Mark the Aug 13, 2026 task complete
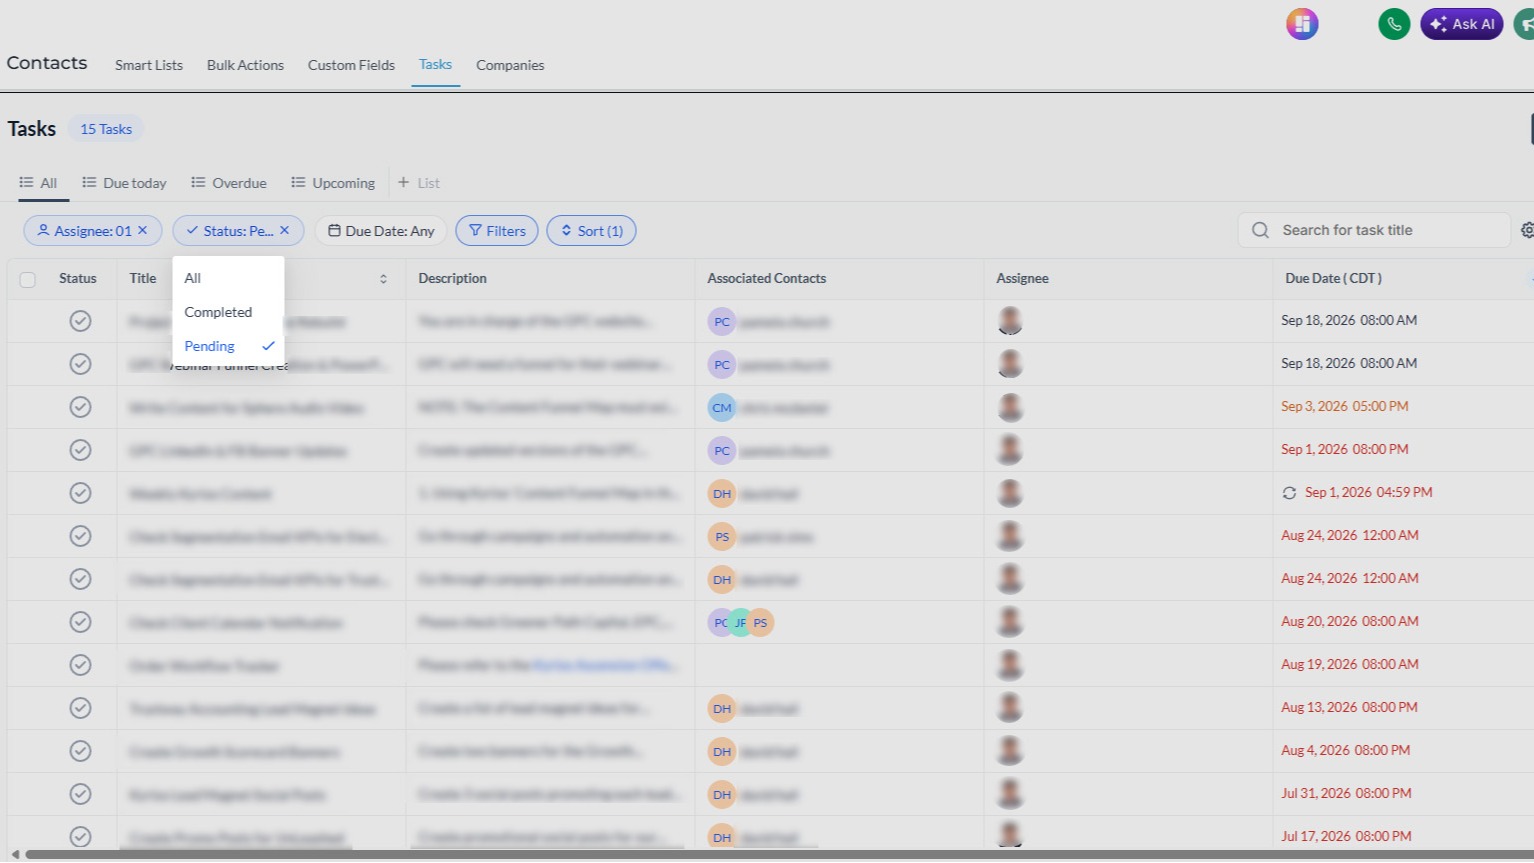Image resolution: width=1534 pixels, height=863 pixels. pyautogui.click(x=80, y=708)
